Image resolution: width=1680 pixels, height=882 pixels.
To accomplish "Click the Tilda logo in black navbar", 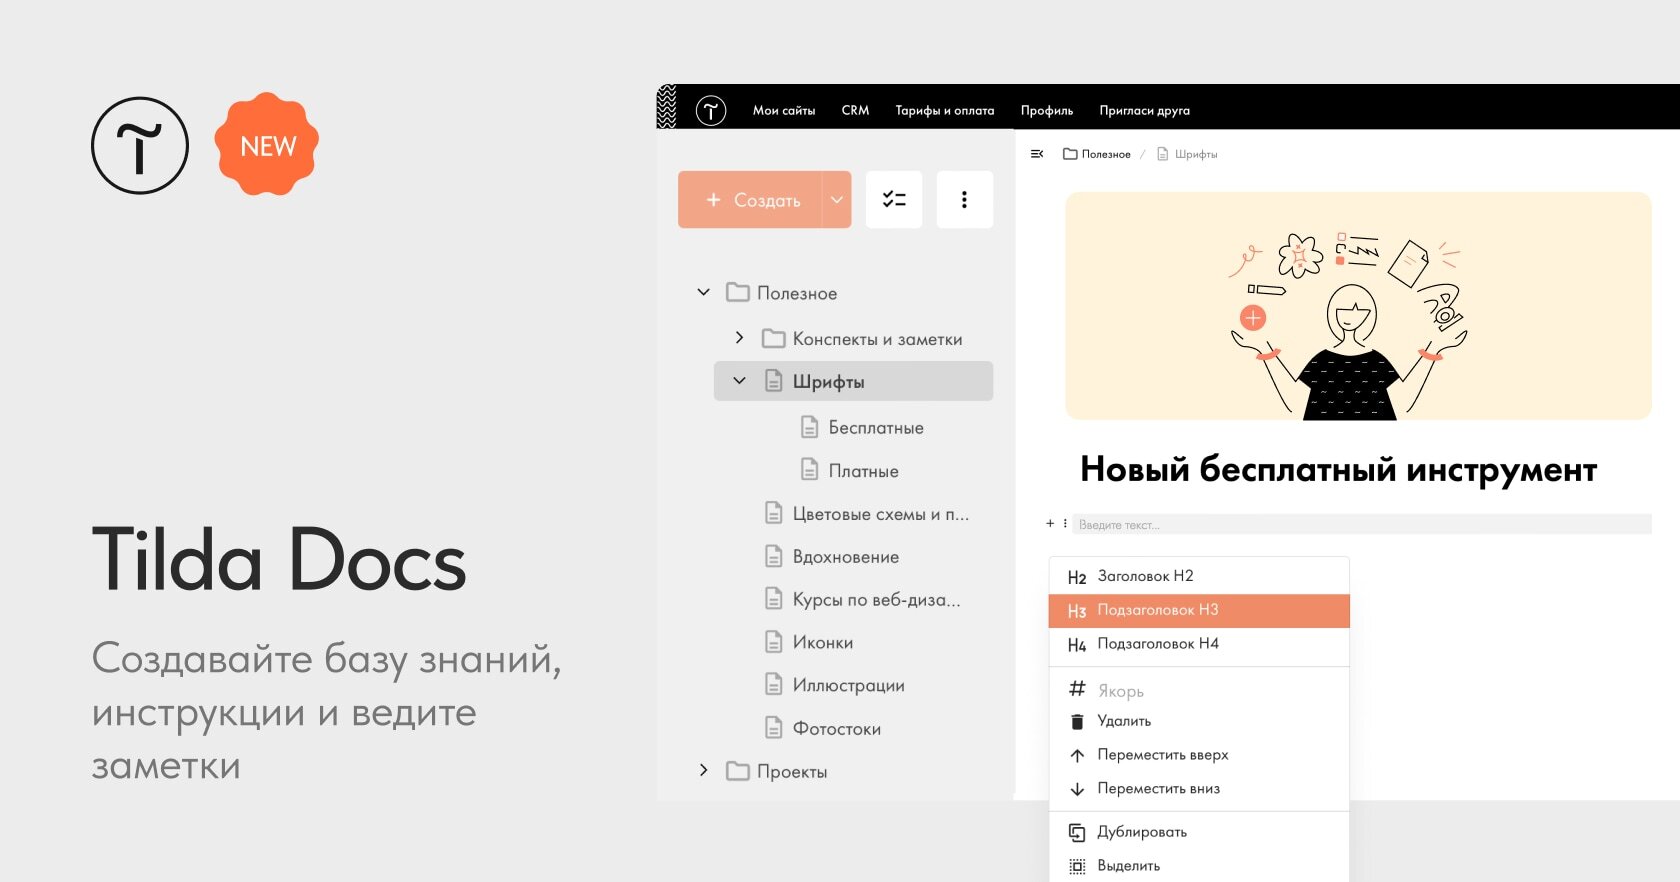I will (710, 110).
